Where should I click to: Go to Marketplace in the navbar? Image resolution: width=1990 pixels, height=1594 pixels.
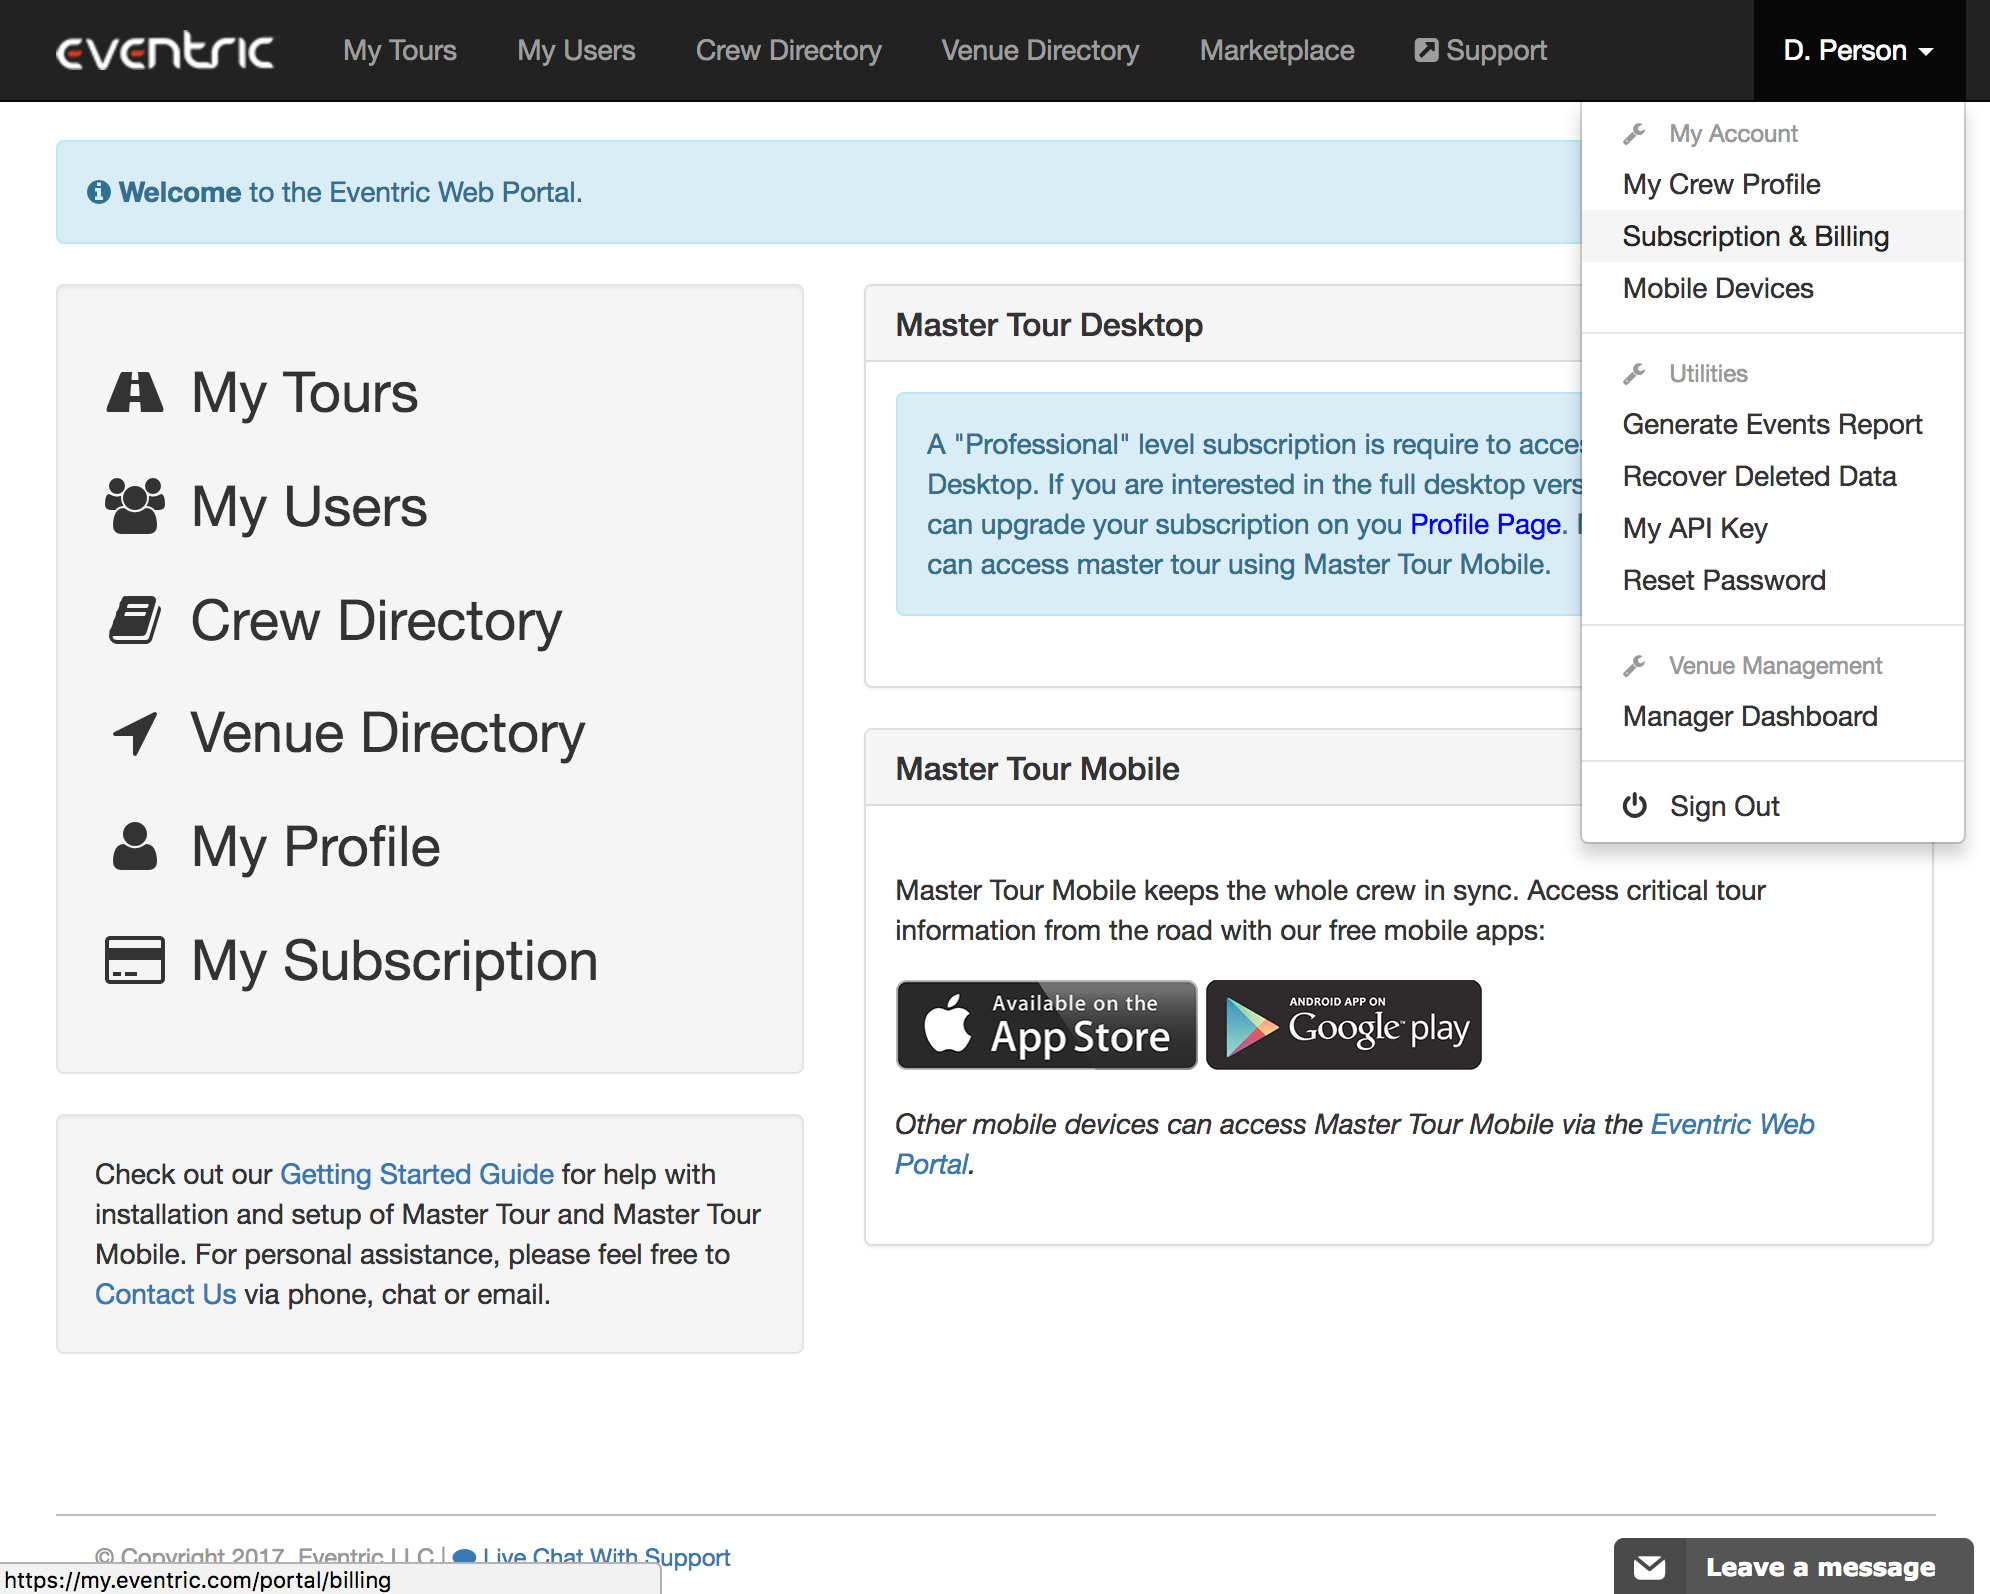[x=1277, y=50]
